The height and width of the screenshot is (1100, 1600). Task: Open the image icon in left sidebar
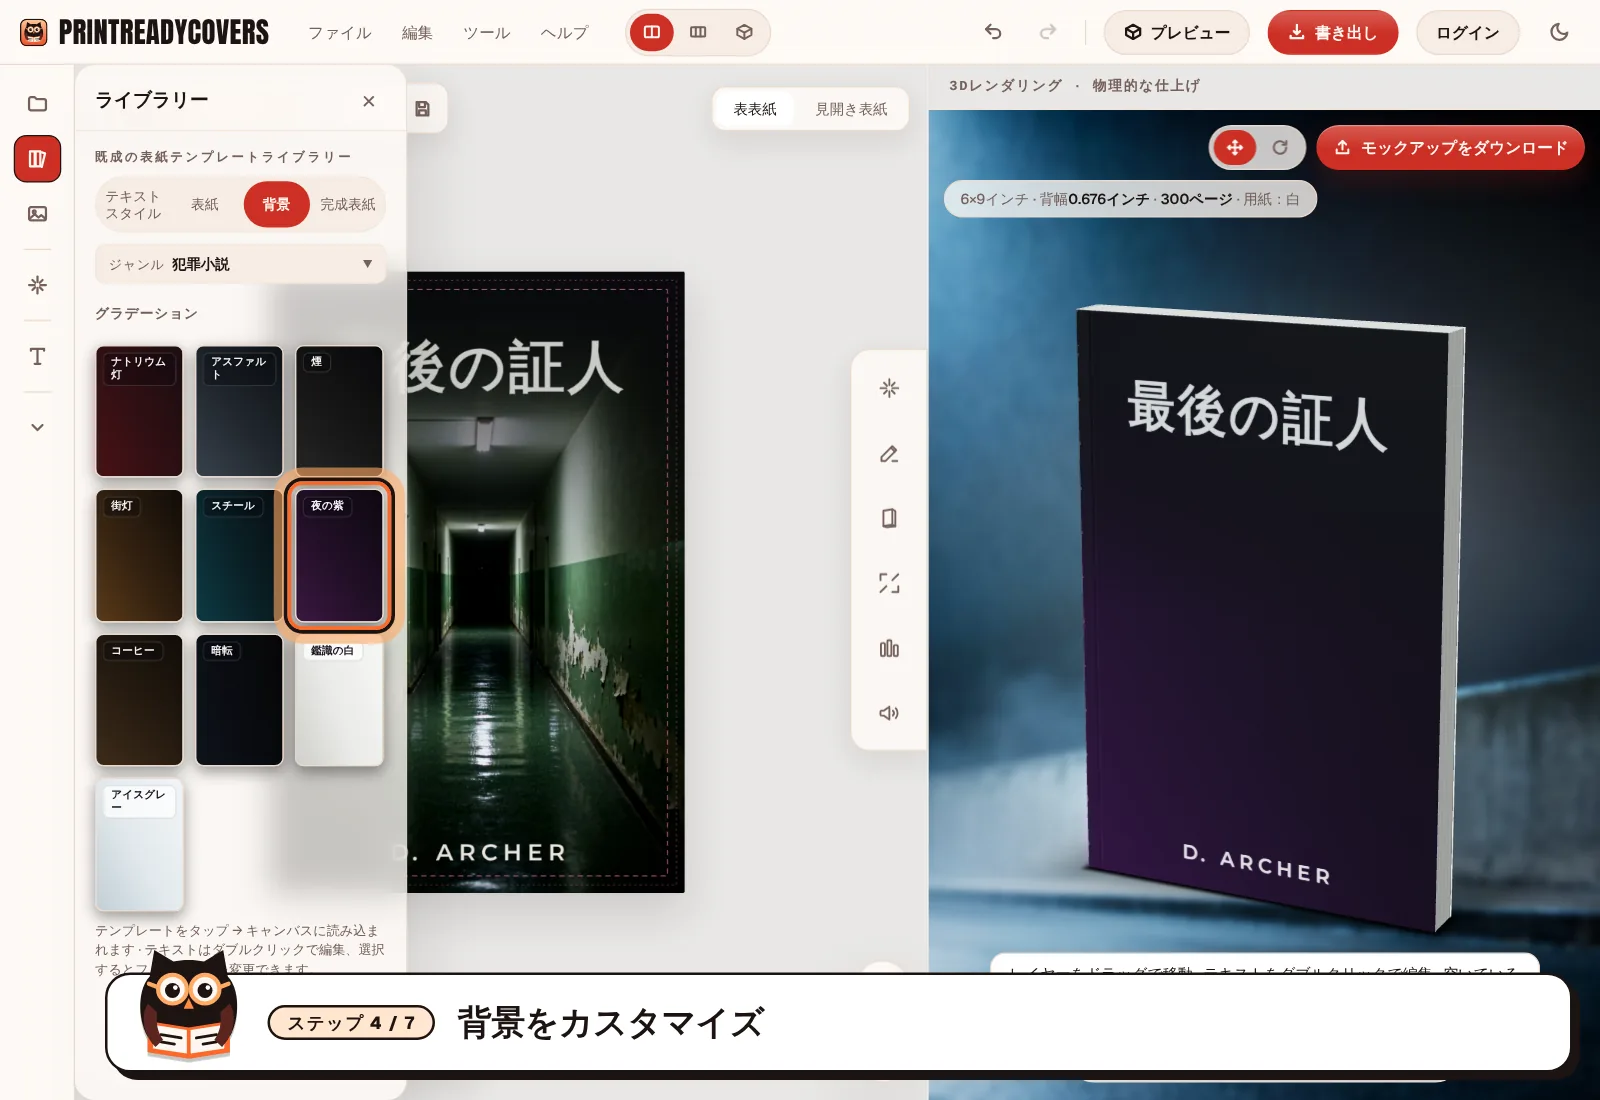(x=37, y=213)
